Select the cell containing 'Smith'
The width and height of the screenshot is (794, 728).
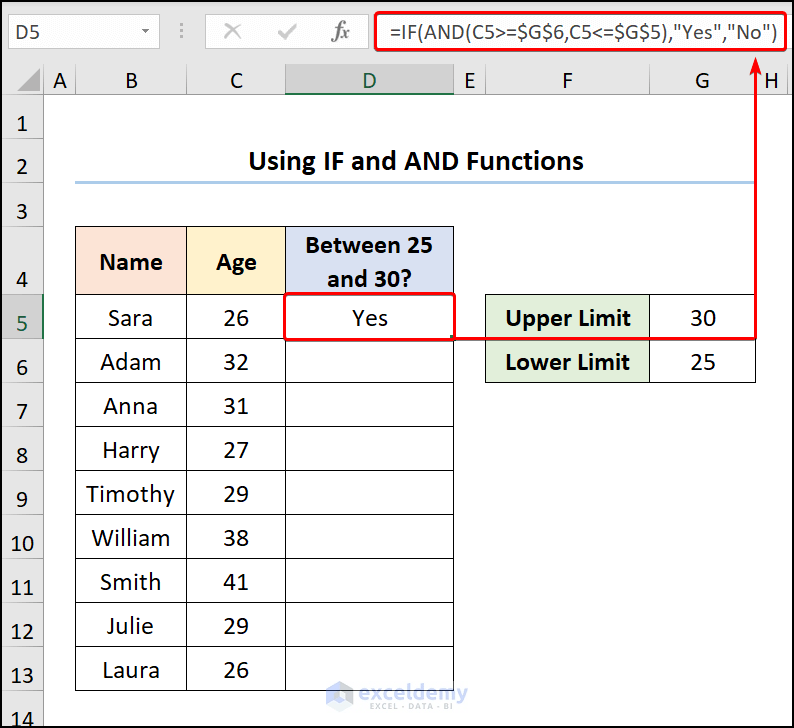click(x=131, y=581)
